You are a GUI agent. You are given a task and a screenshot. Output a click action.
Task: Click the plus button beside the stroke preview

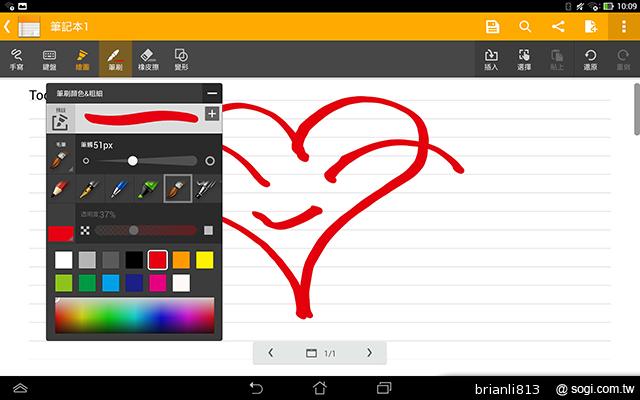211,114
